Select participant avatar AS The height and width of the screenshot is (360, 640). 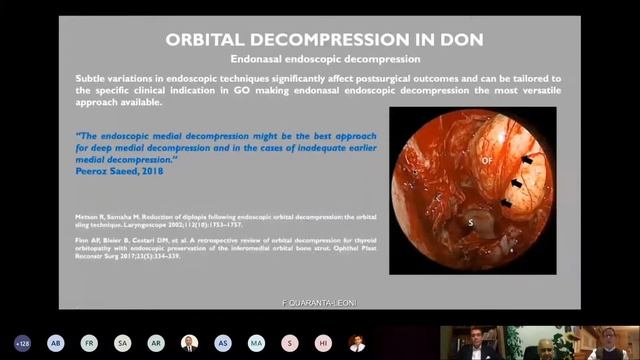click(x=223, y=344)
